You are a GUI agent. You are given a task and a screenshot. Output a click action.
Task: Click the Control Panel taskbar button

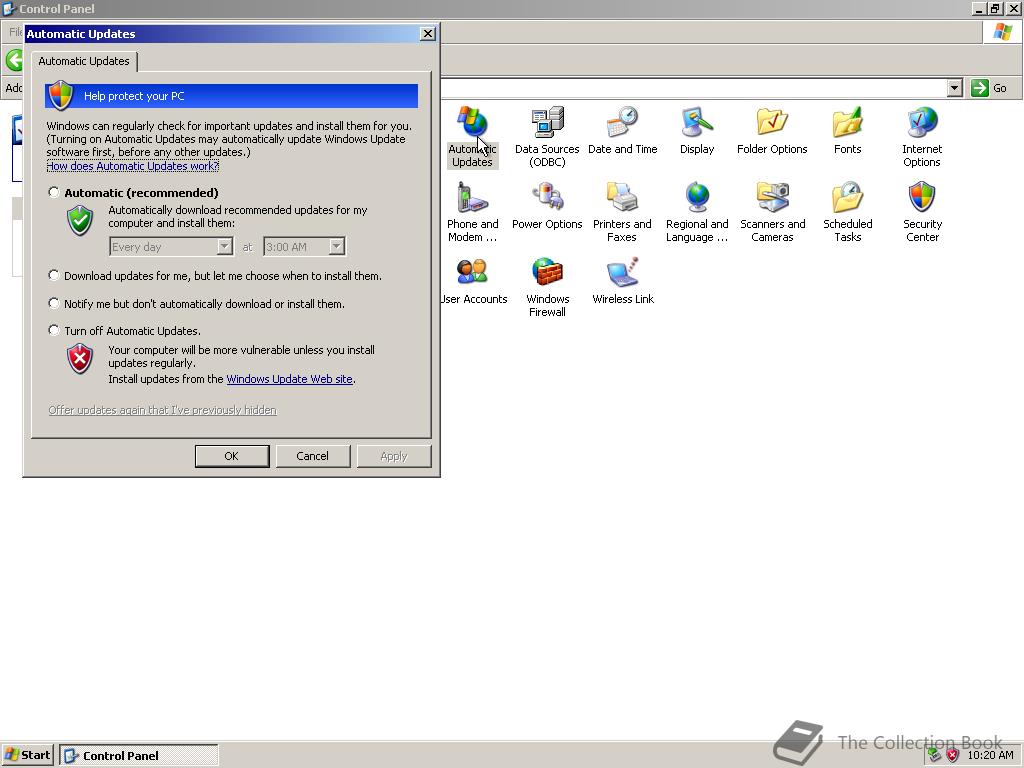coord(139,756)
